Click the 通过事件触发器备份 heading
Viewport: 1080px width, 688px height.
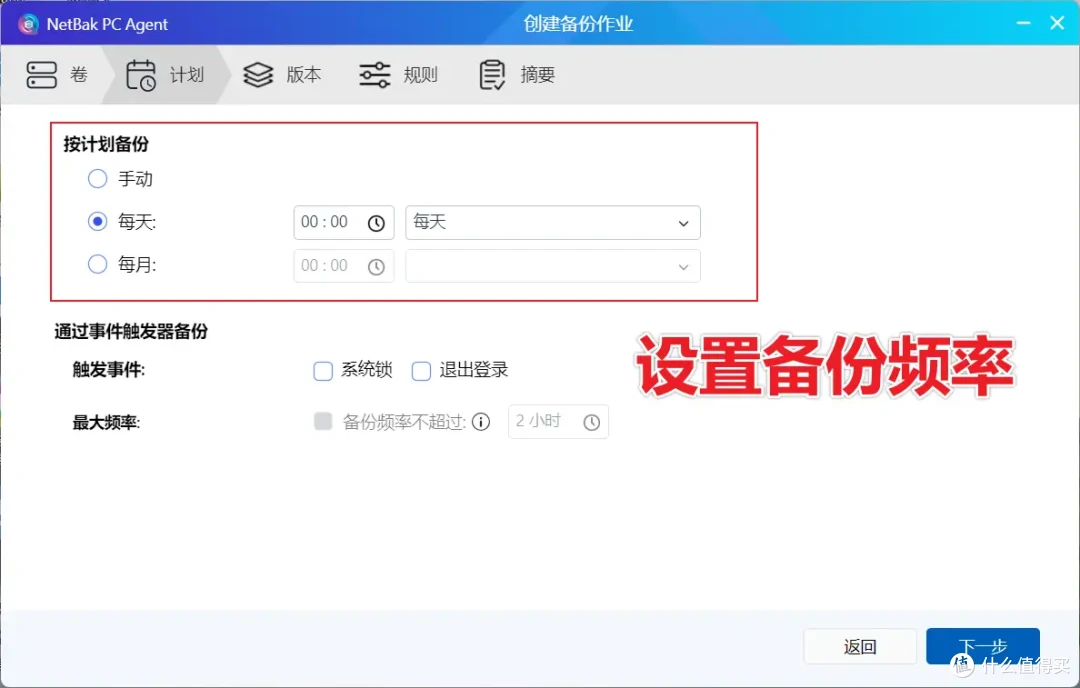point(131,332)
